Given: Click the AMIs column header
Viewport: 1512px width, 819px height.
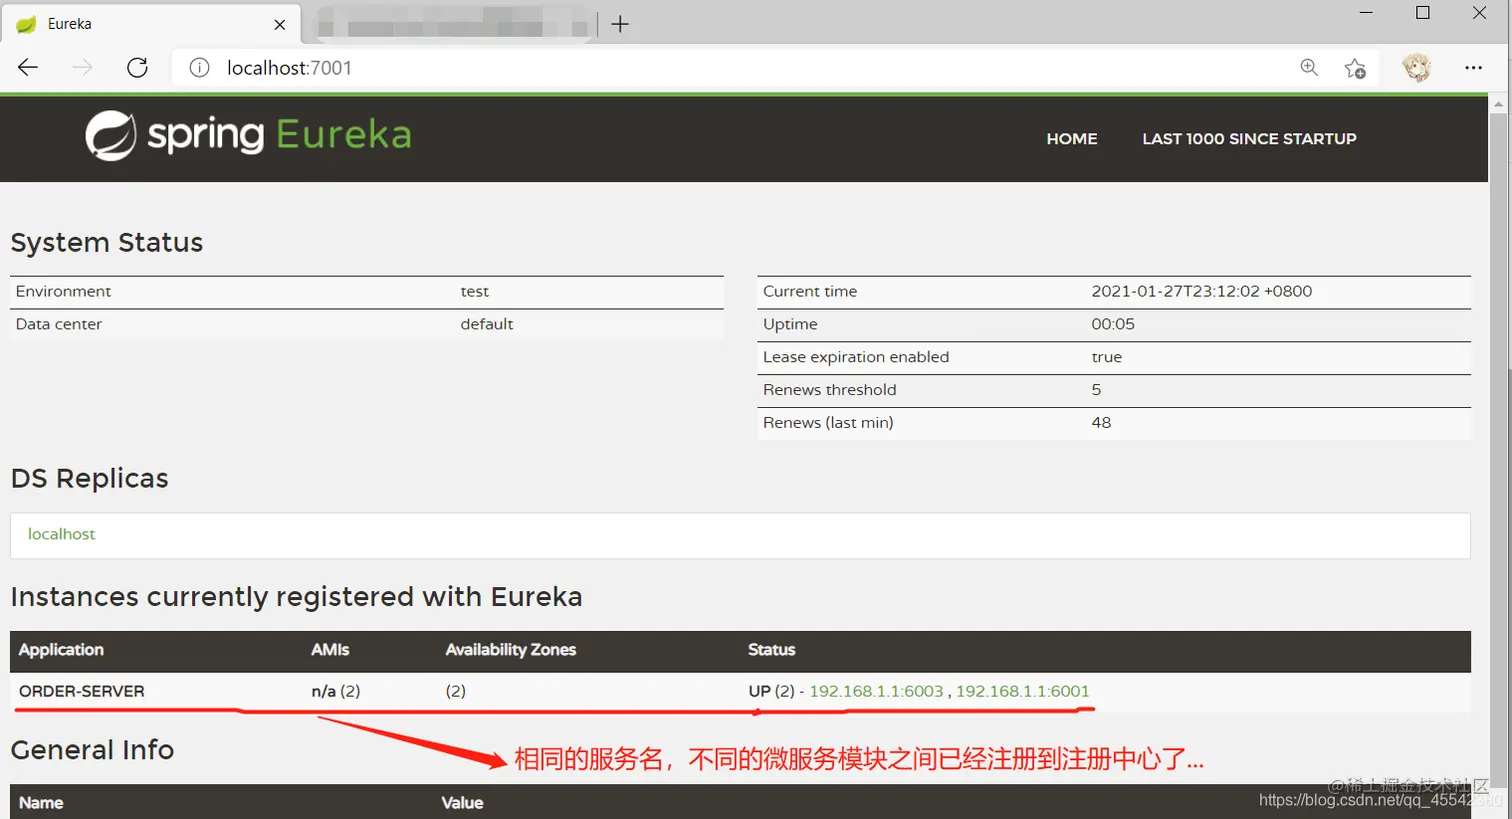Looking at the screenshot, I should (x=330, y=650).
